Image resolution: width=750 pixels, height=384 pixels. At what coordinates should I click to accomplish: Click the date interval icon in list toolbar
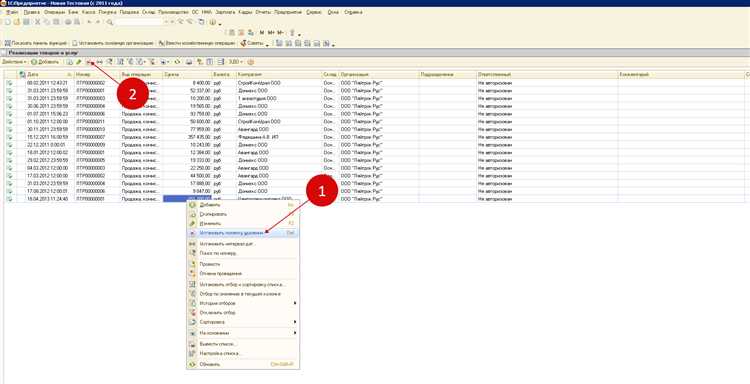click(99, 62)
